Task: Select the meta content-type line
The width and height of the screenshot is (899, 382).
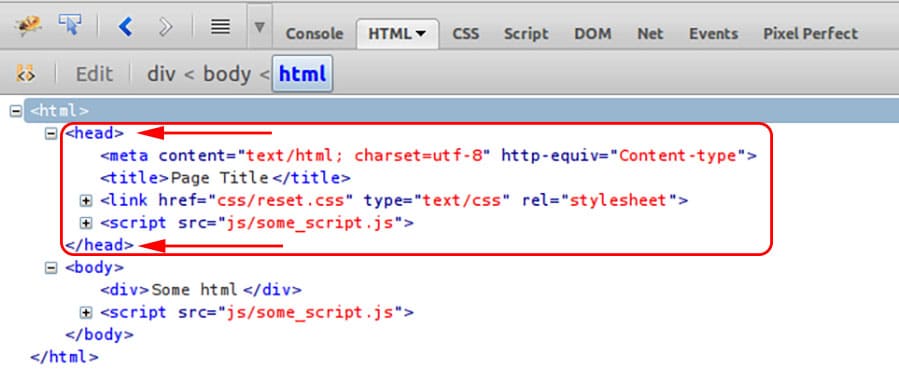Action: (x=428, y=155)
